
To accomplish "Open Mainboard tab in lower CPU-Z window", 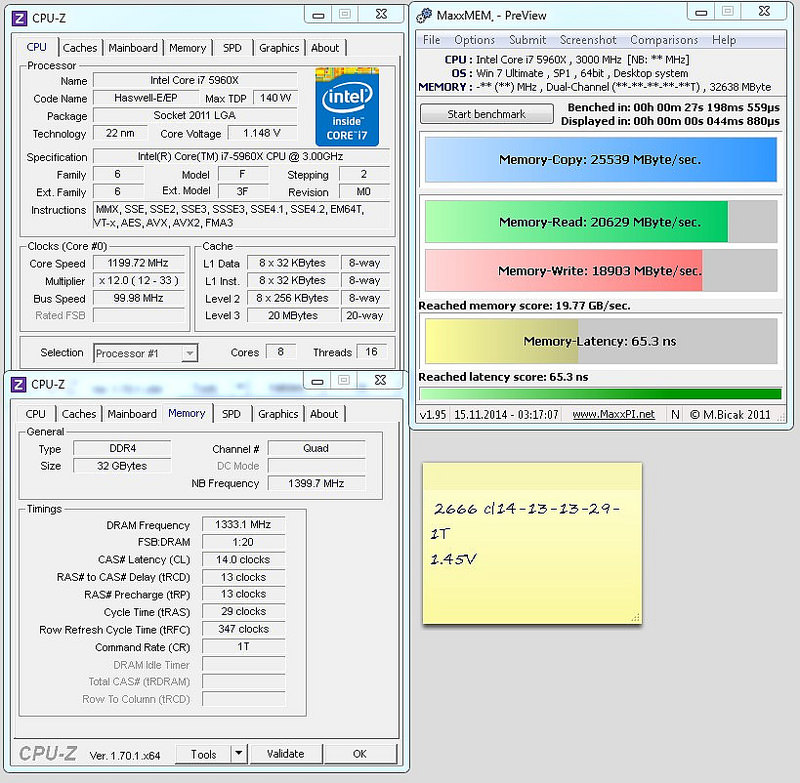I will 132,414.
